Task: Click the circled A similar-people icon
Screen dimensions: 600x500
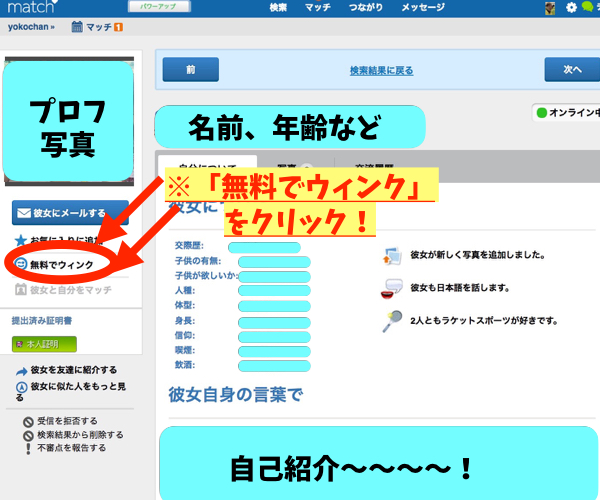Action: [x=21, y=387]
